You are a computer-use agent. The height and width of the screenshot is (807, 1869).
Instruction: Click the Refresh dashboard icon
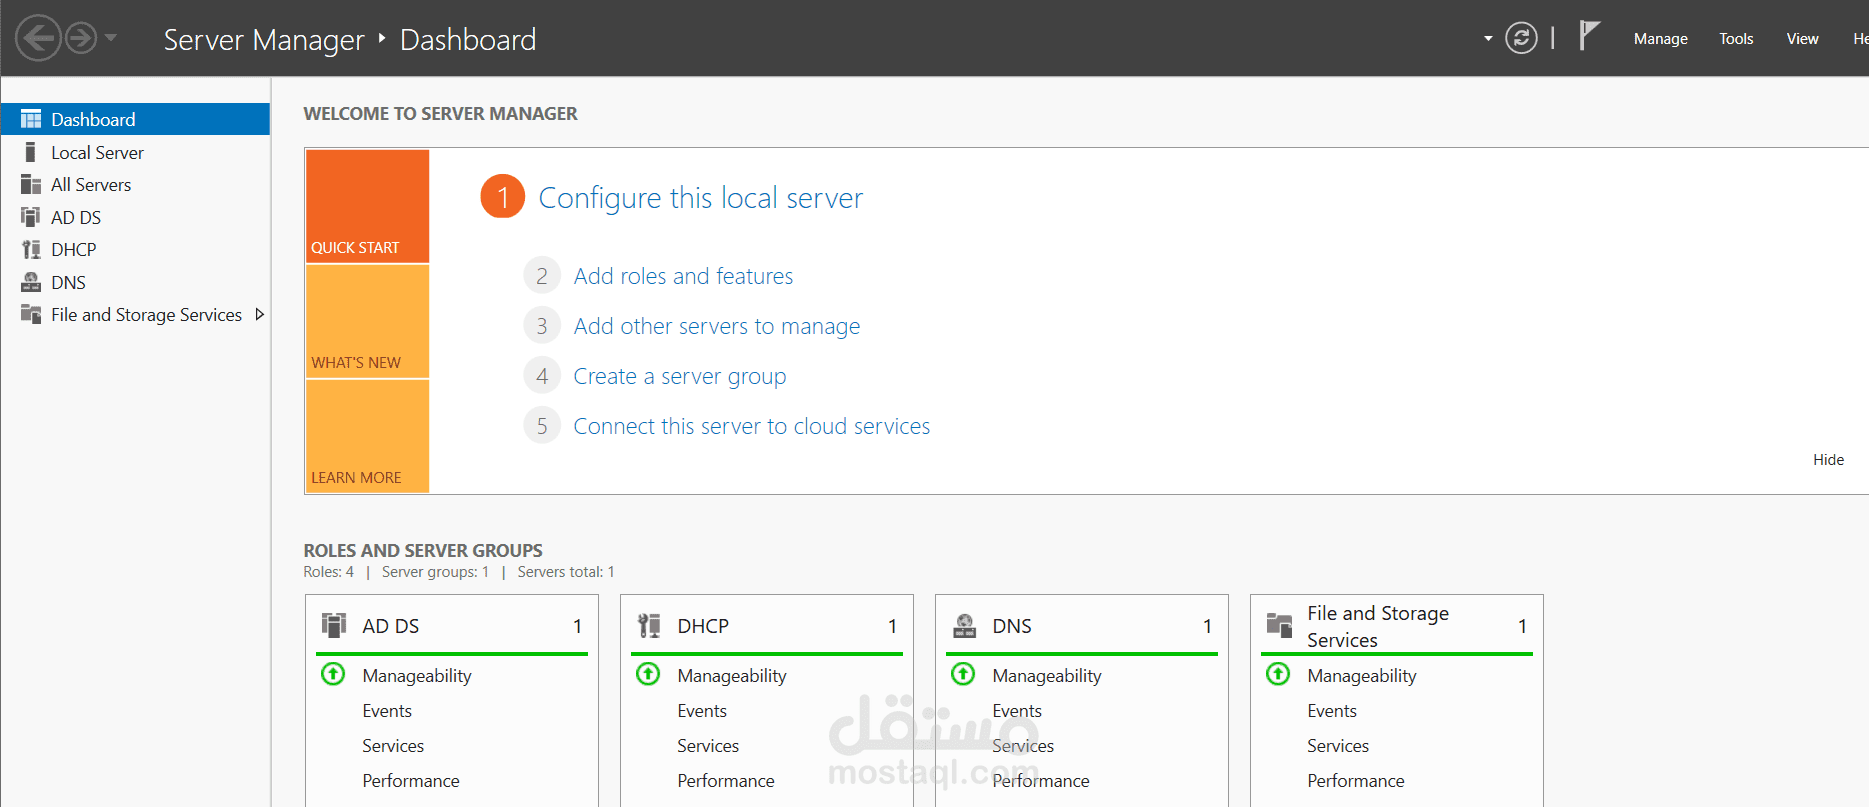coord(1521,39)
